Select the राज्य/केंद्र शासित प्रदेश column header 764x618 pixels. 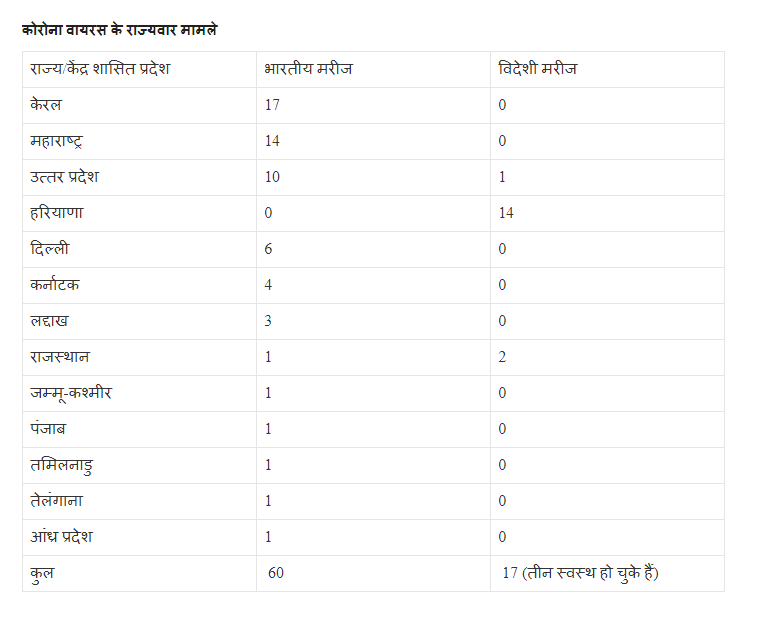pos(139,70)
